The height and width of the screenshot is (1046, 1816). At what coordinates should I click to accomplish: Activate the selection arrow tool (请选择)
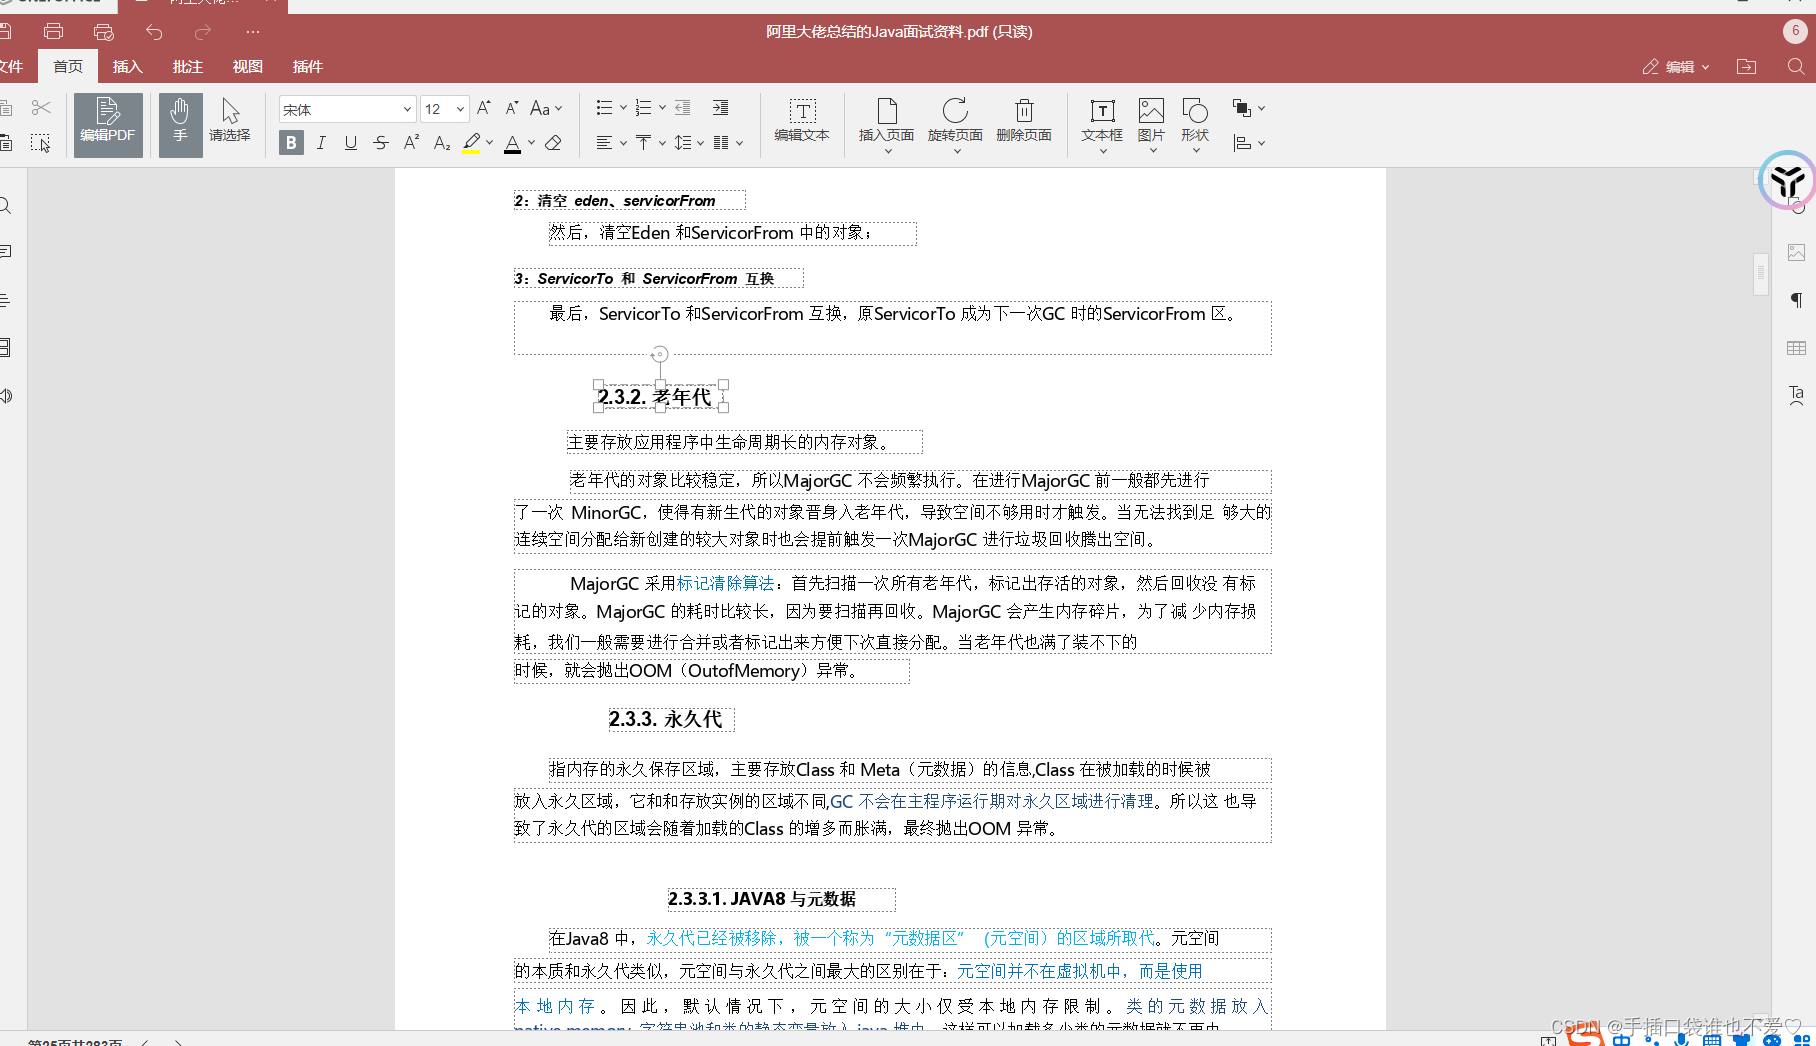(230, 121)
